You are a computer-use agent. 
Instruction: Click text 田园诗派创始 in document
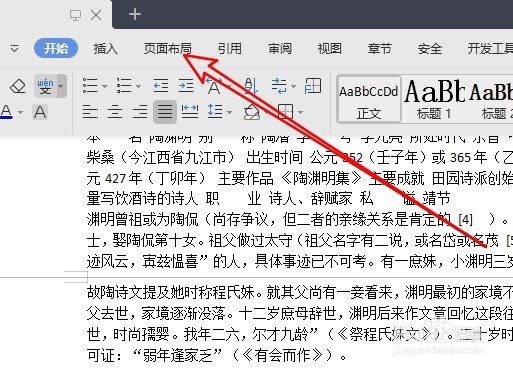coord(472,178)
